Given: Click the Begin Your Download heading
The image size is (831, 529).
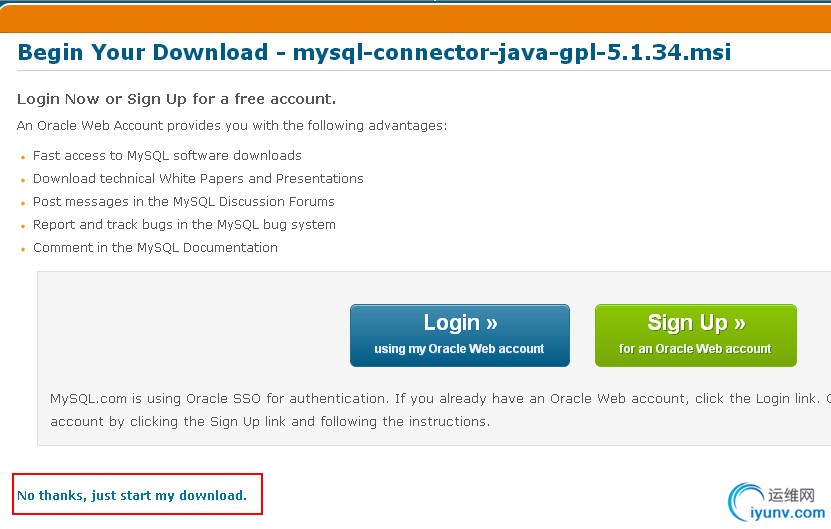Looking at the screenshot, I should [374, 52].
